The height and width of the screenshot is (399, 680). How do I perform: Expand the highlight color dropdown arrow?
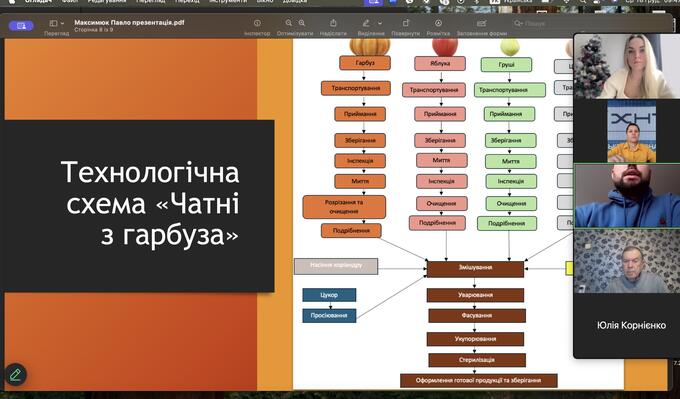380,23
